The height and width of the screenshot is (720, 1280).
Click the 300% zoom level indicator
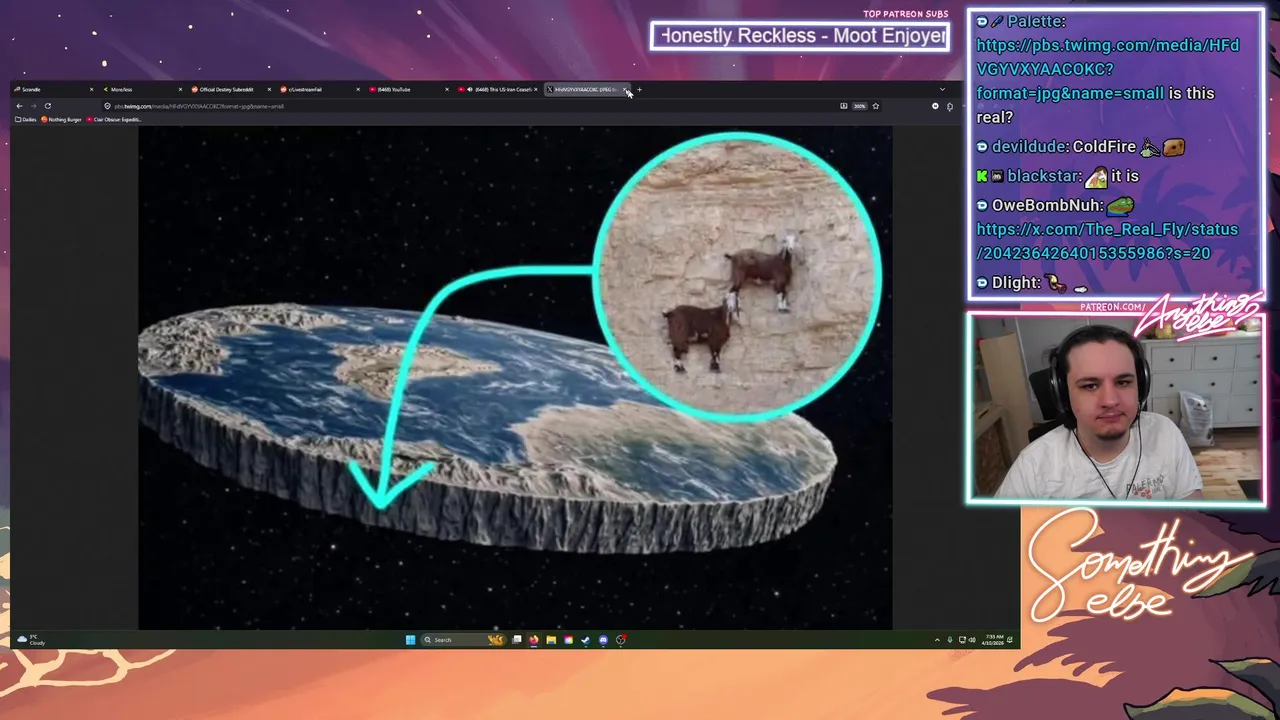[860, 106]
